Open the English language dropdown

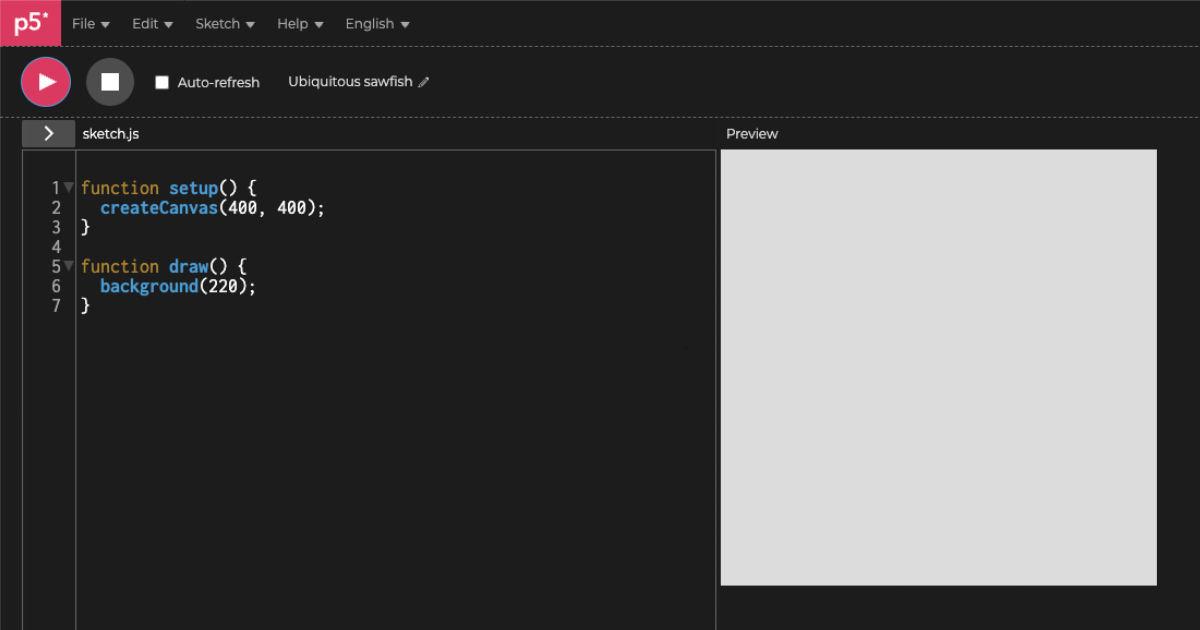click(378, 24)
